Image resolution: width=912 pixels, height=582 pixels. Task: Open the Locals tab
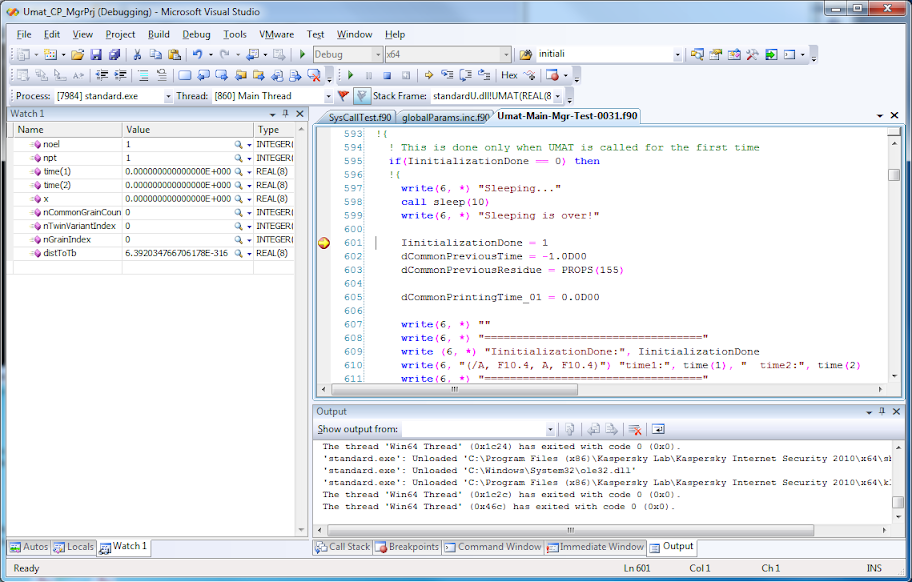(74, 547)
